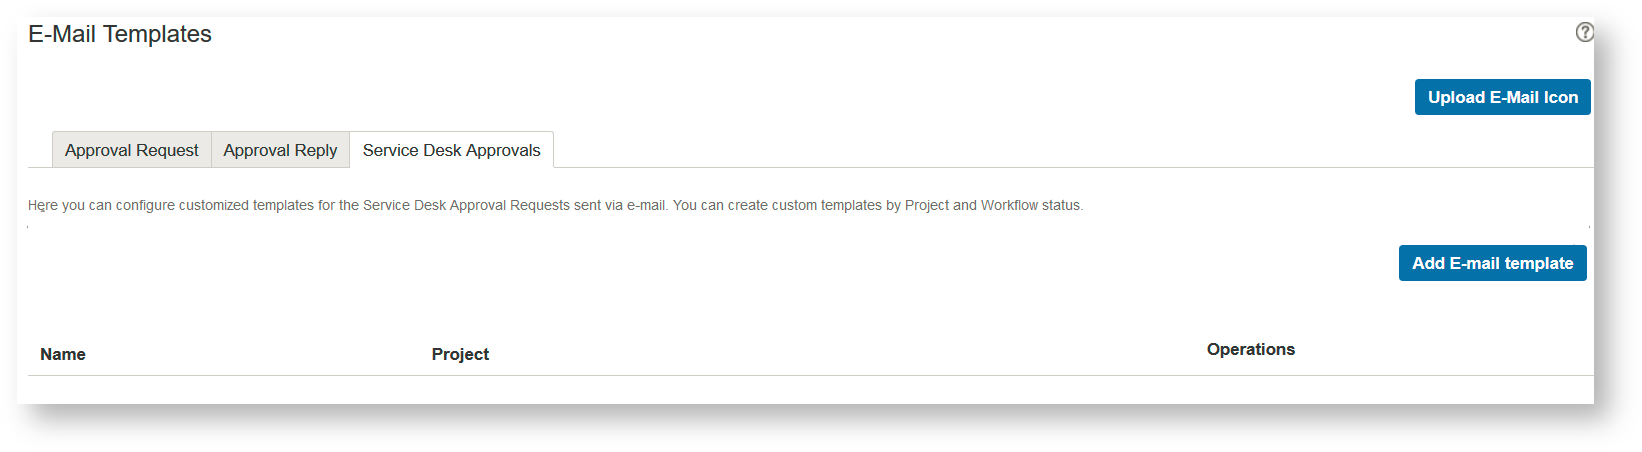1642x452 pixels.
Task: Click the empty template list below the headers
Action: (800, 390)
